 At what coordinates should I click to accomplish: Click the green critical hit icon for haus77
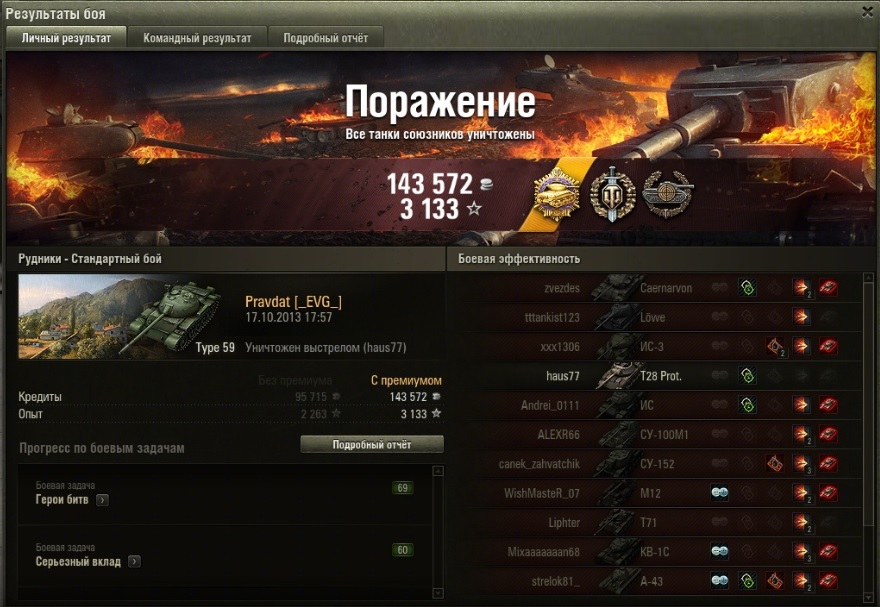[747, 376]
